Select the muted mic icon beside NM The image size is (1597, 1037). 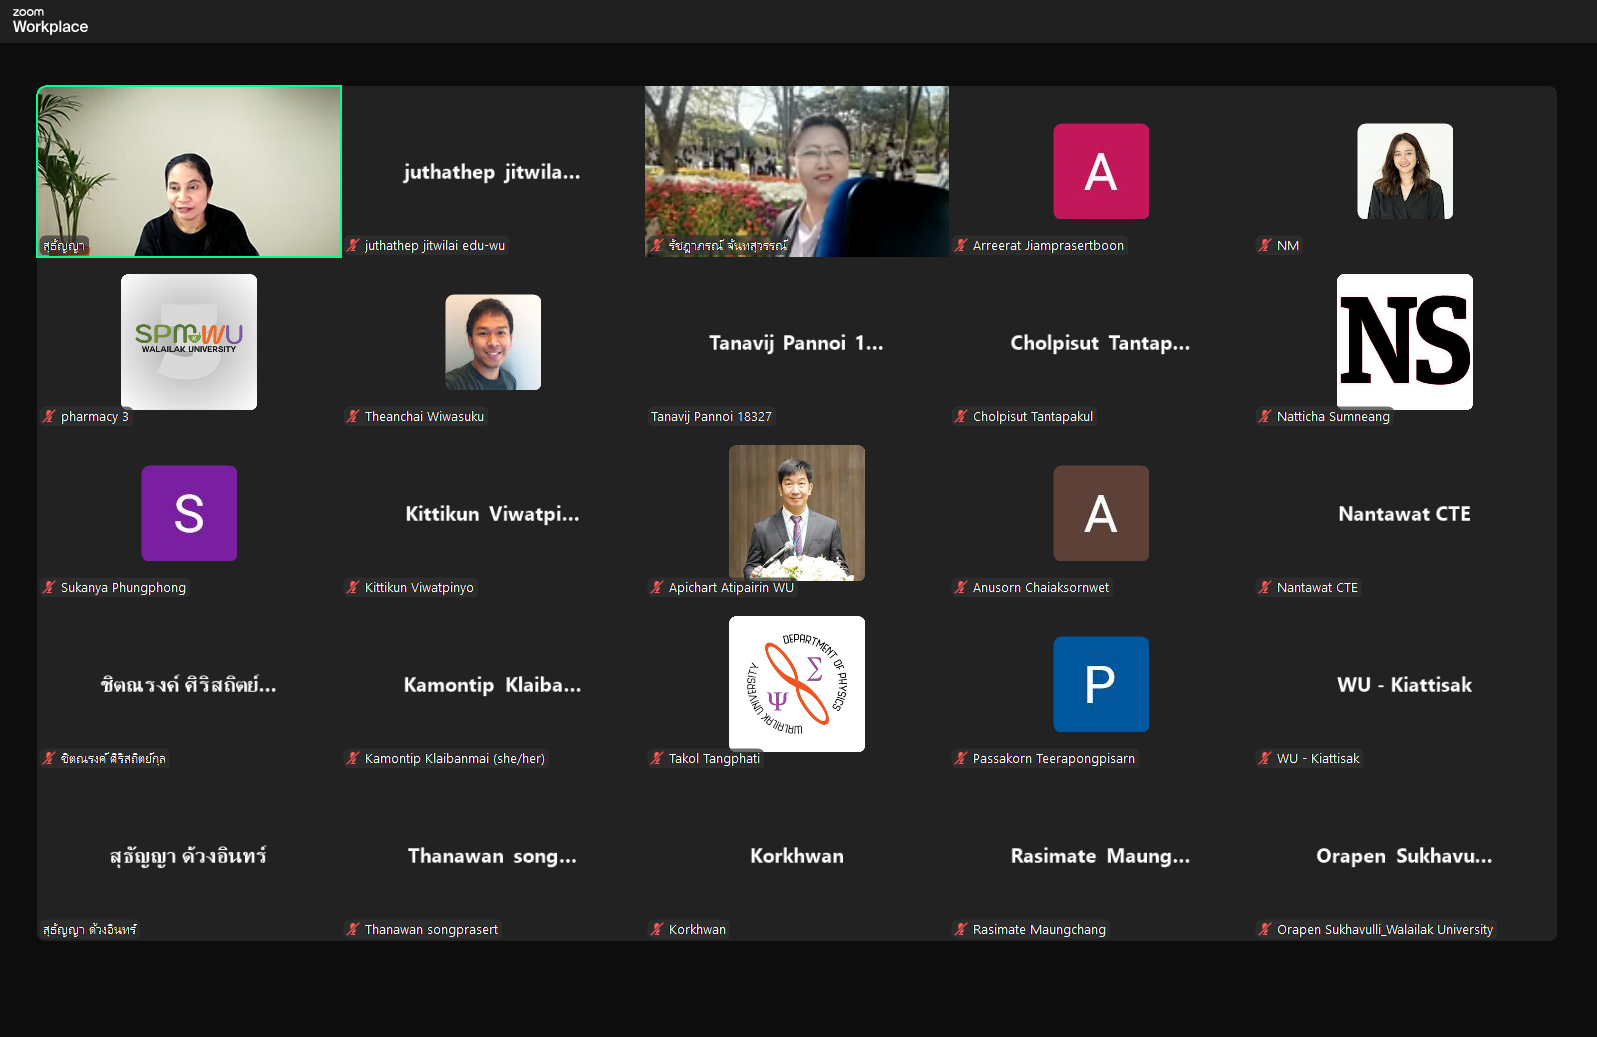pos(1265,246)
